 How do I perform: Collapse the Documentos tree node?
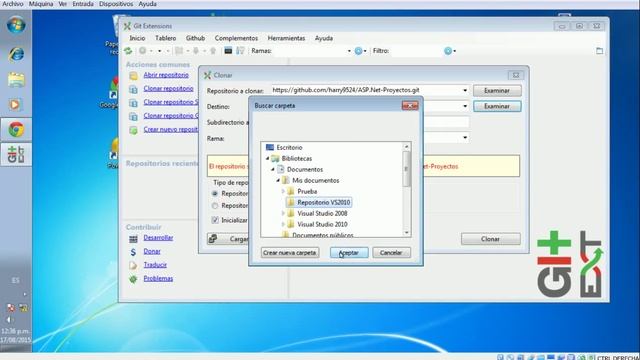273,169
